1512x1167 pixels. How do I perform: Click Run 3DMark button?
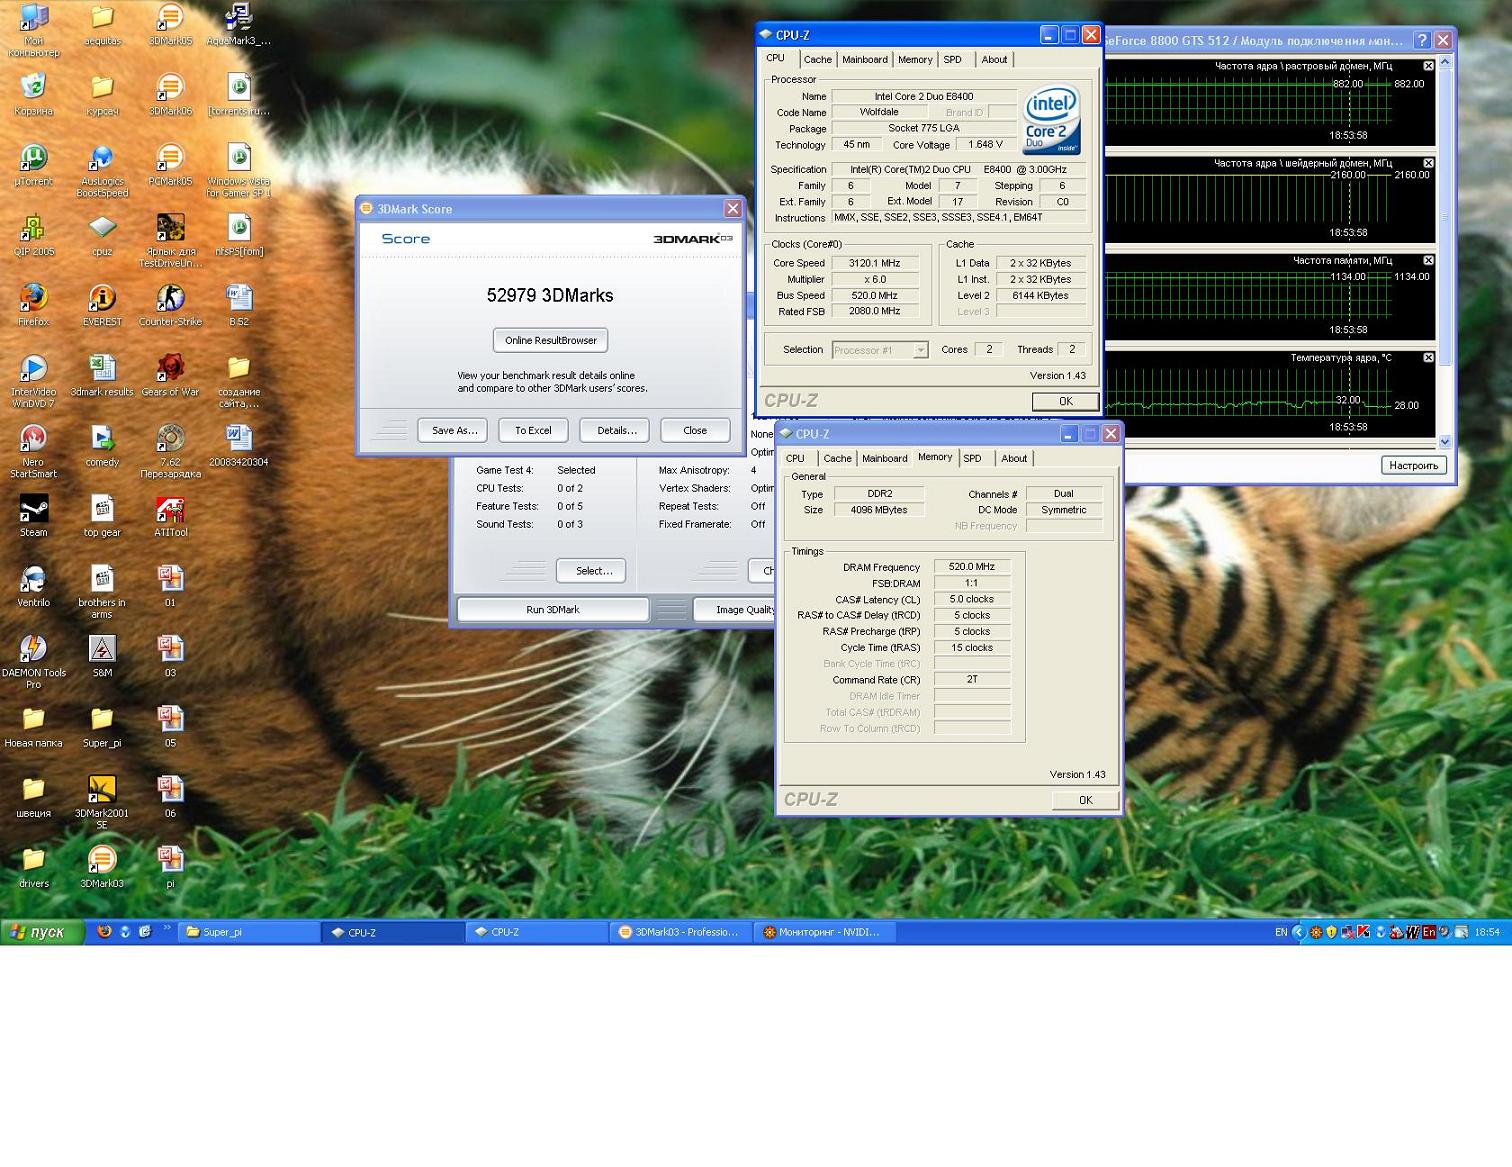pyautogui.click(x=552, y=609)
